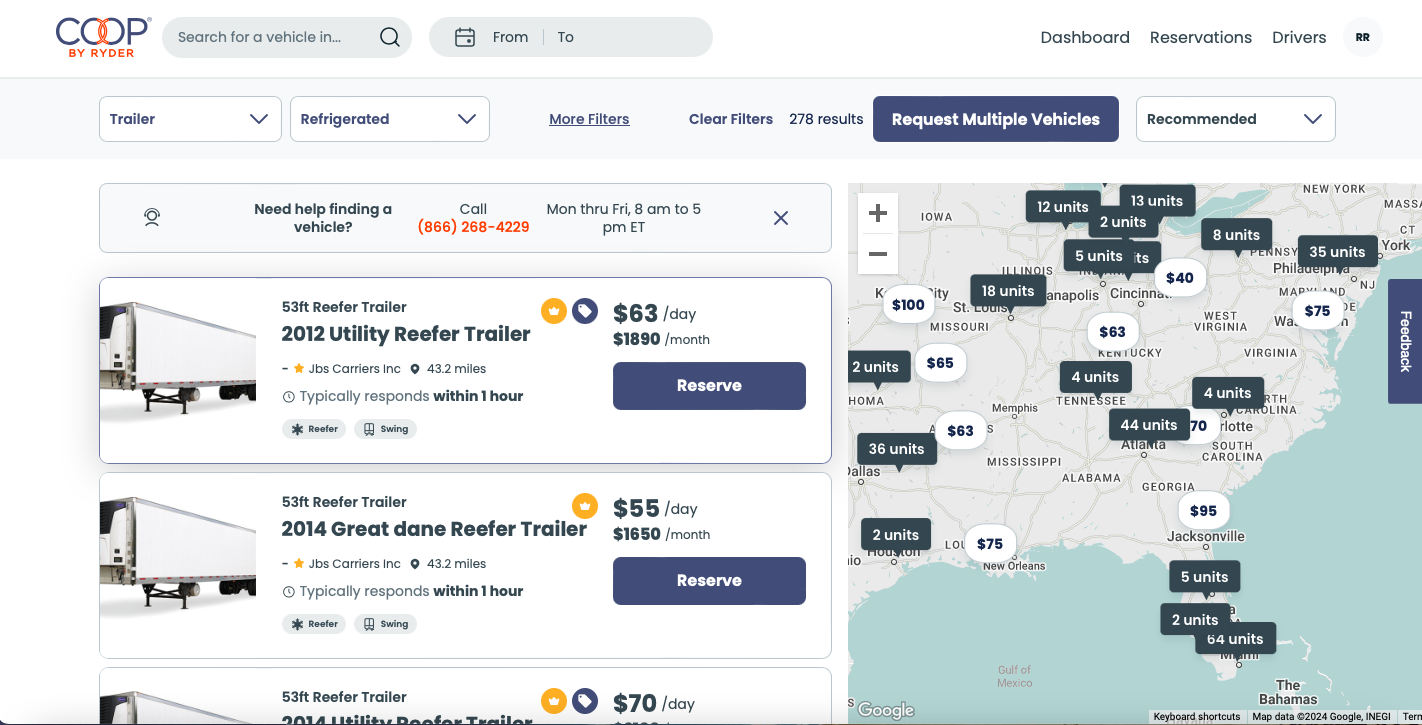
Task: Open the Drivers page
Action: [x=1299, y=37]
